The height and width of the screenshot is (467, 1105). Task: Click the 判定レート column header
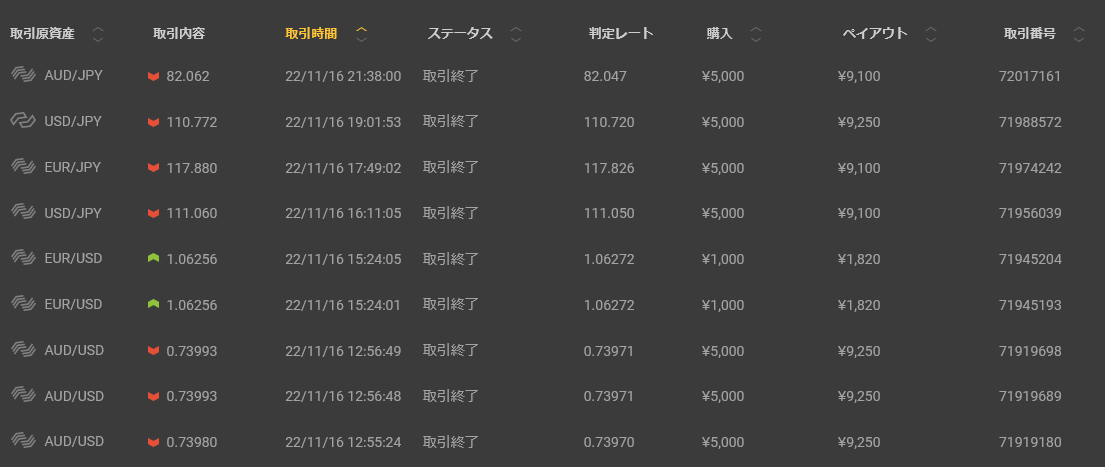(x=621, y=34)
